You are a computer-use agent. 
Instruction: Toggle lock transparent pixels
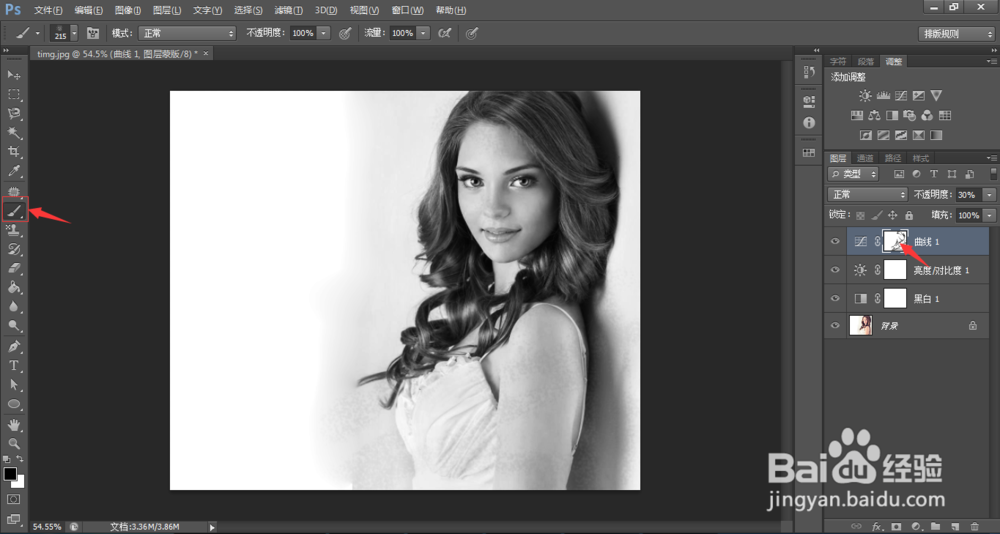pos(860,216)
